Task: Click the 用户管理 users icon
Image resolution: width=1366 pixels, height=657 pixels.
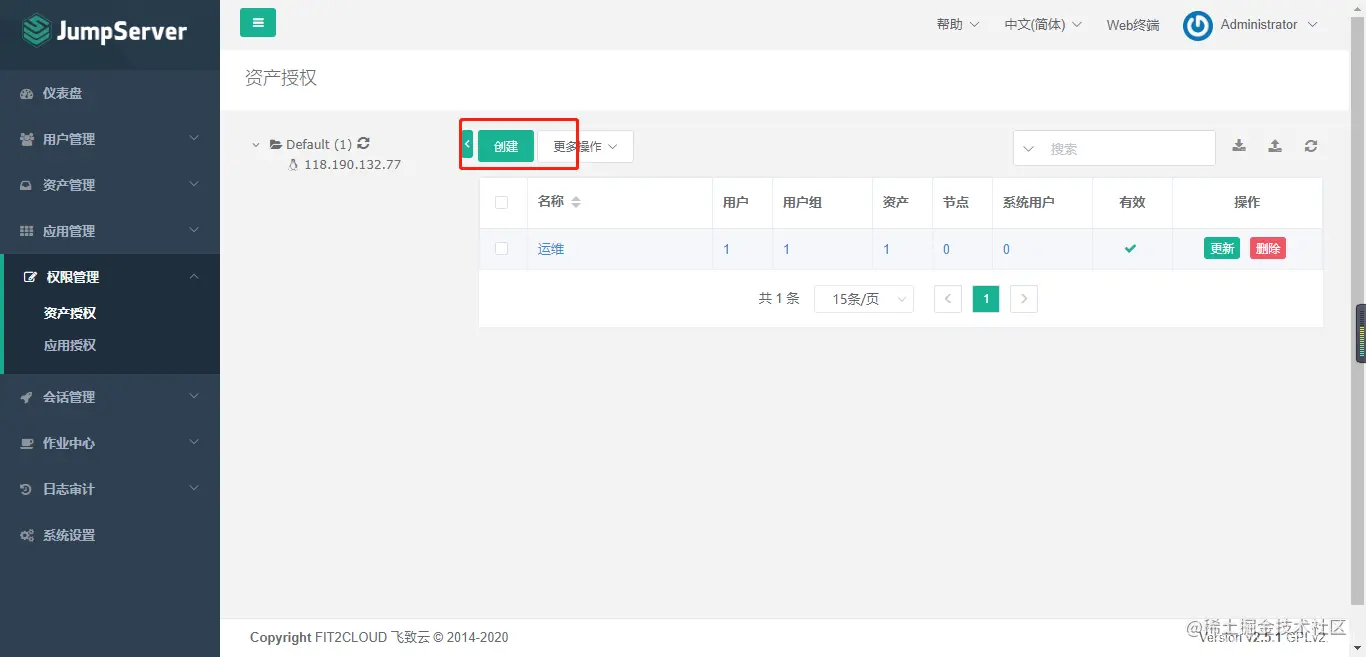Action: click(27, 140)
